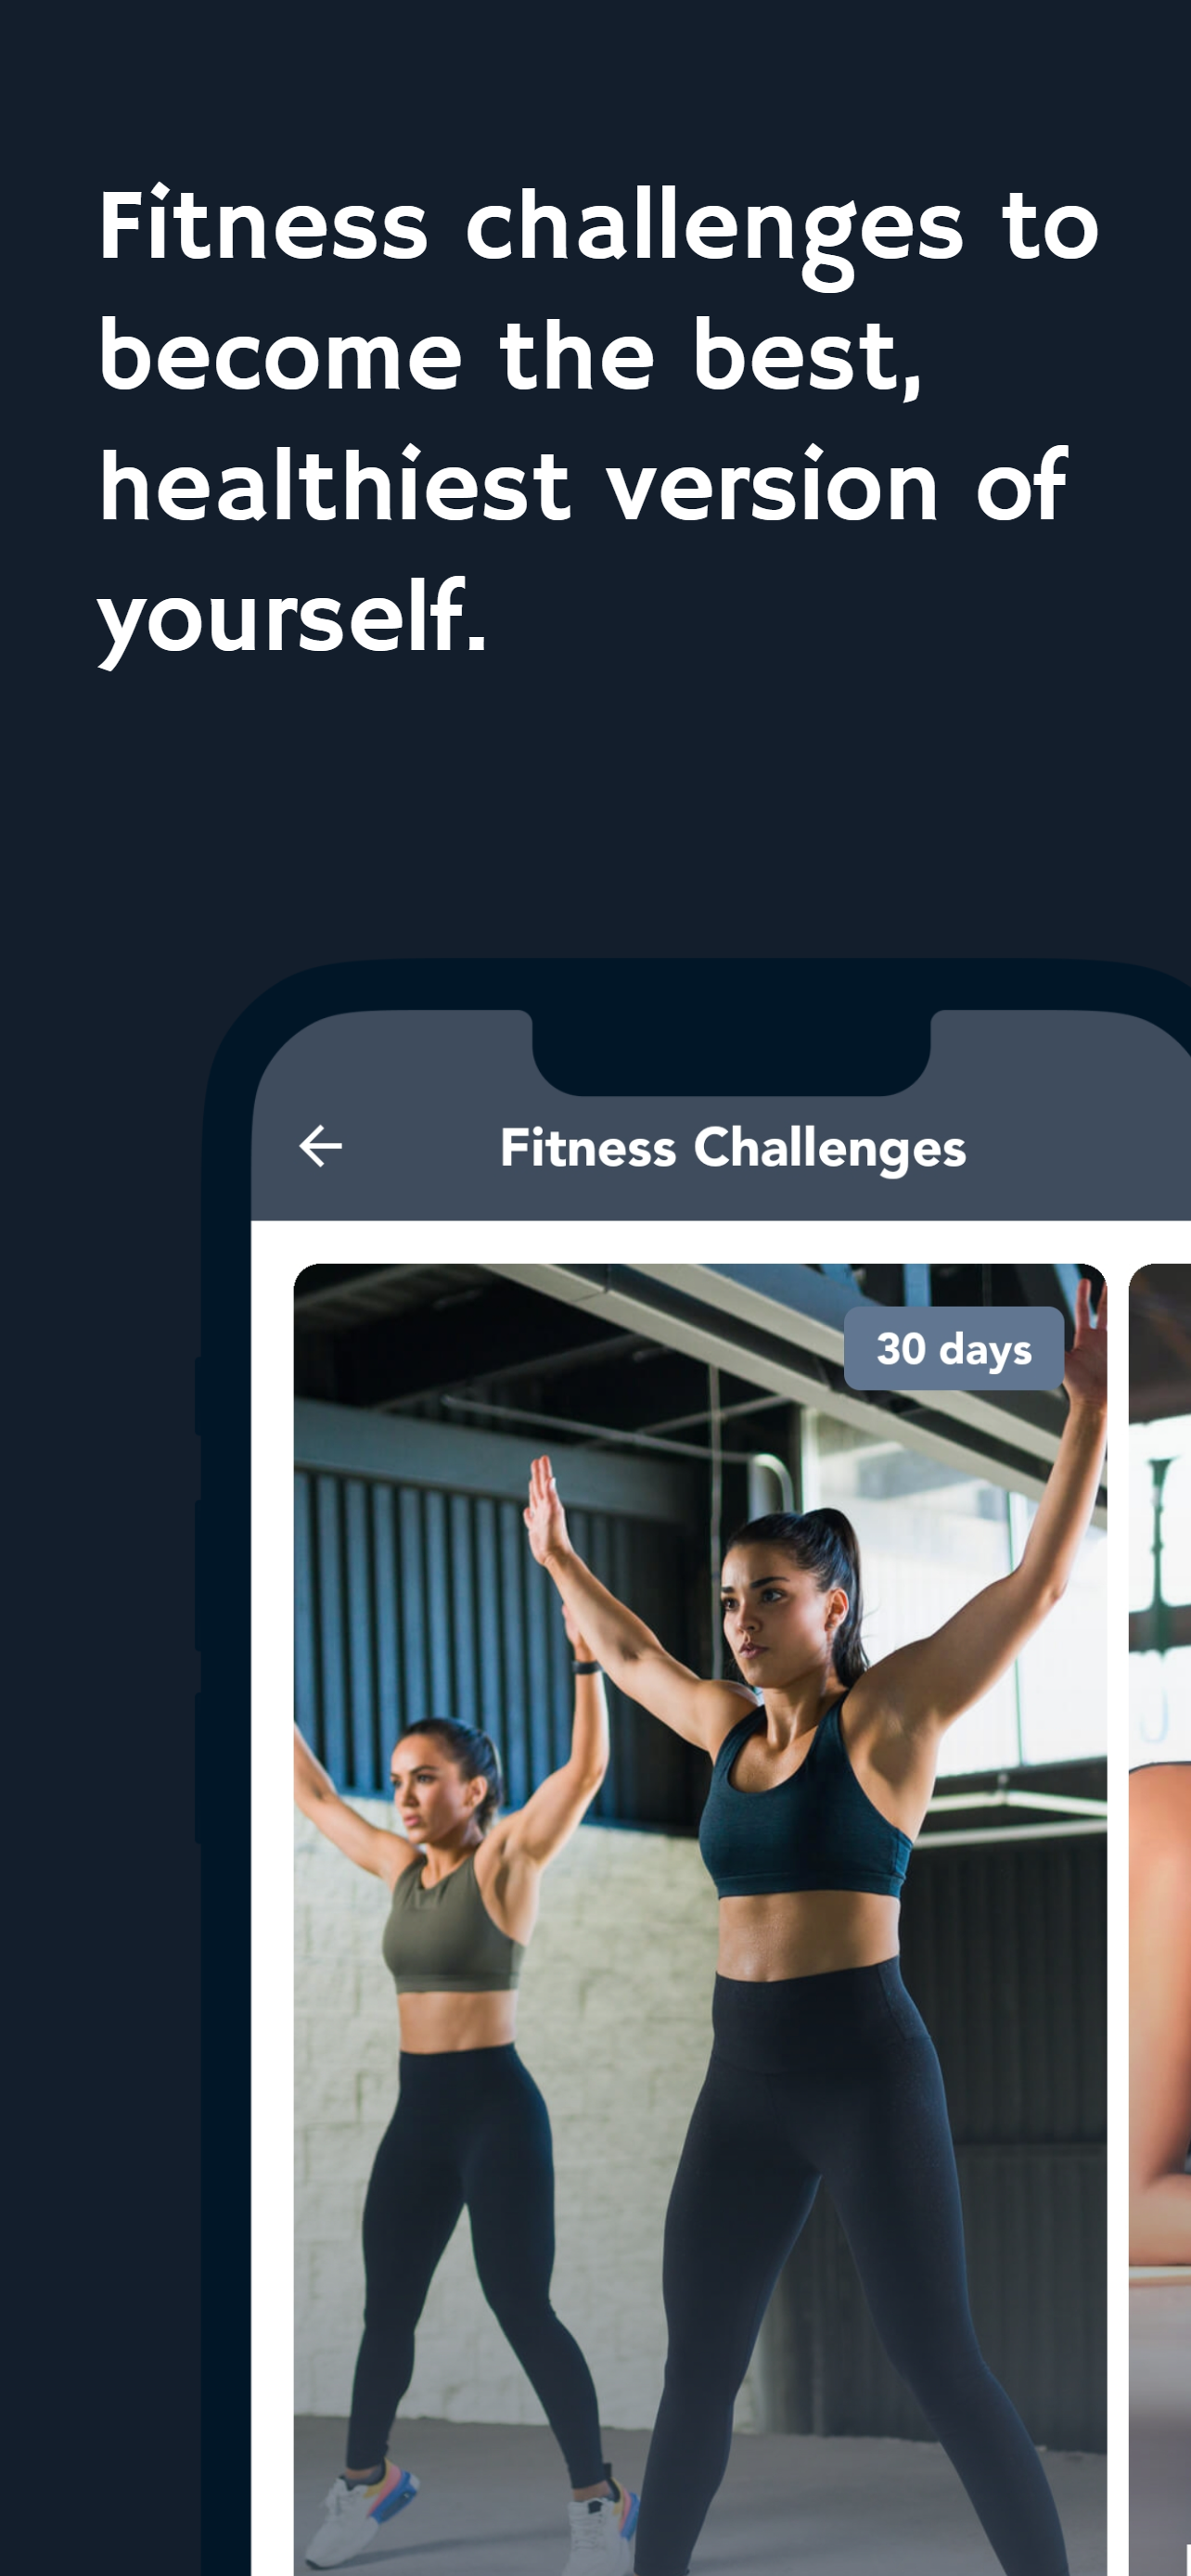Click the phone mockup's notch
This screenshot has width=1191, height=2576.
click(x=731, y=1052)
